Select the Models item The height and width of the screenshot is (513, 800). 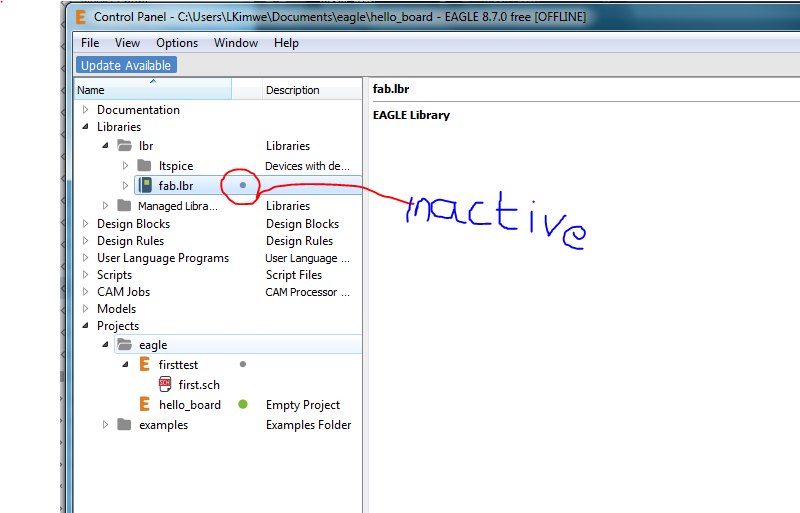117,309
